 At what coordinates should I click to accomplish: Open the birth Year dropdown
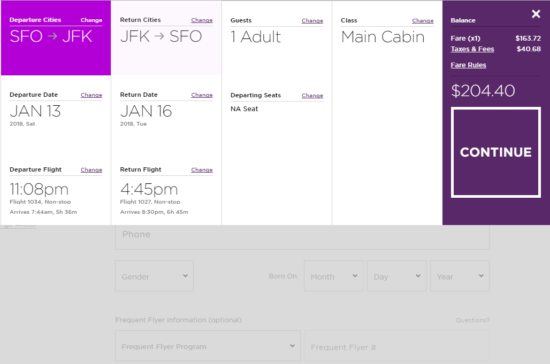[460, 276]
